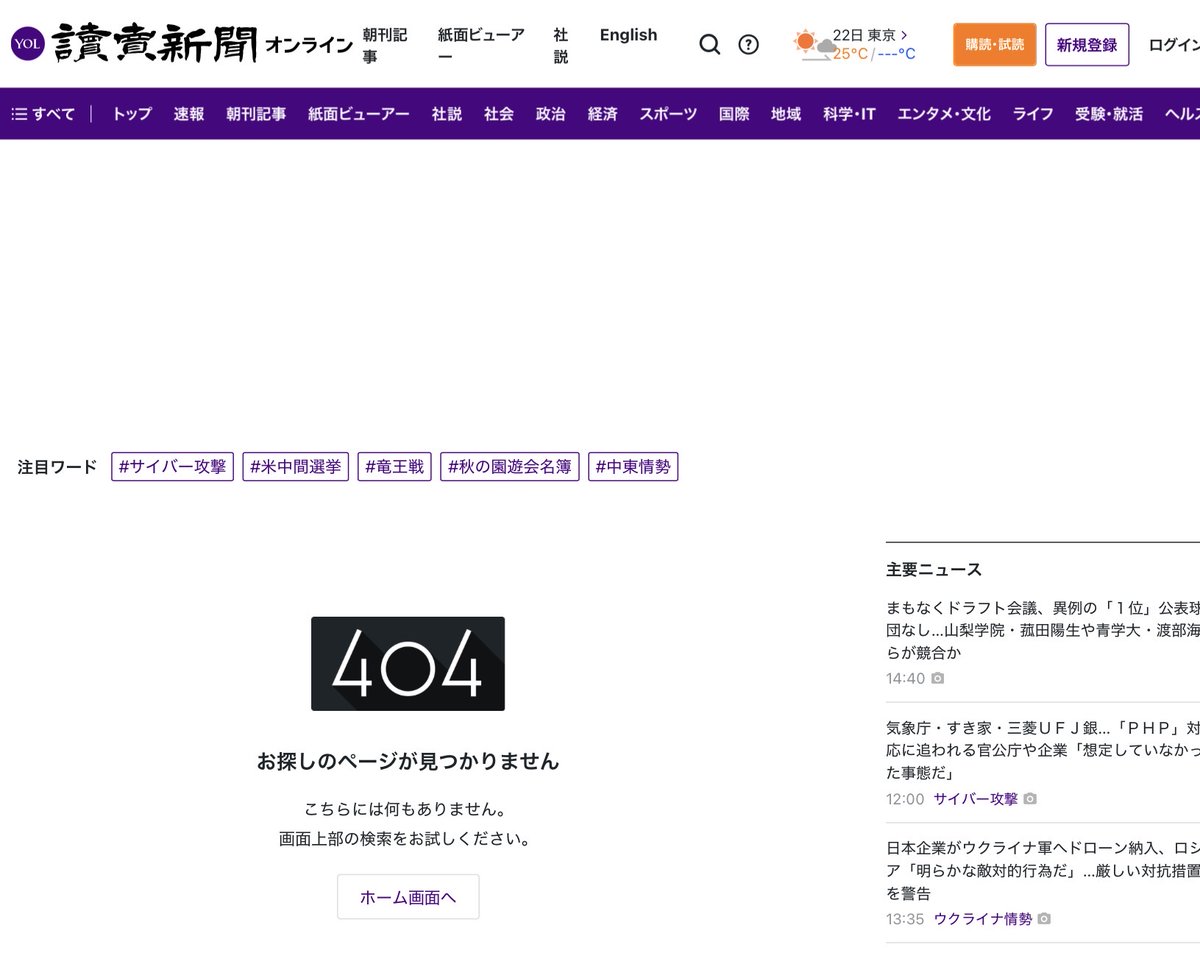Click the camera icon next to 14:40
The image size is (1200, 953).
[x=937, y=678]
